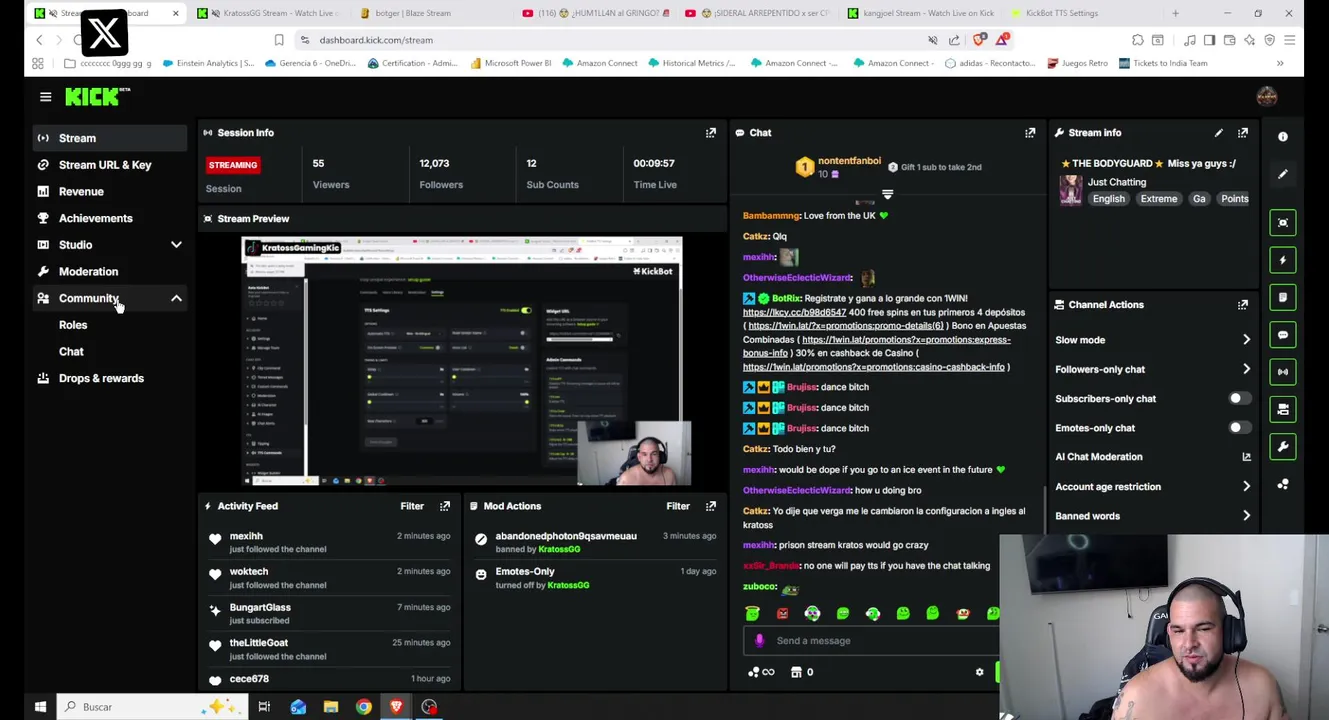Expand Slow mode options

pos(1246,340)
